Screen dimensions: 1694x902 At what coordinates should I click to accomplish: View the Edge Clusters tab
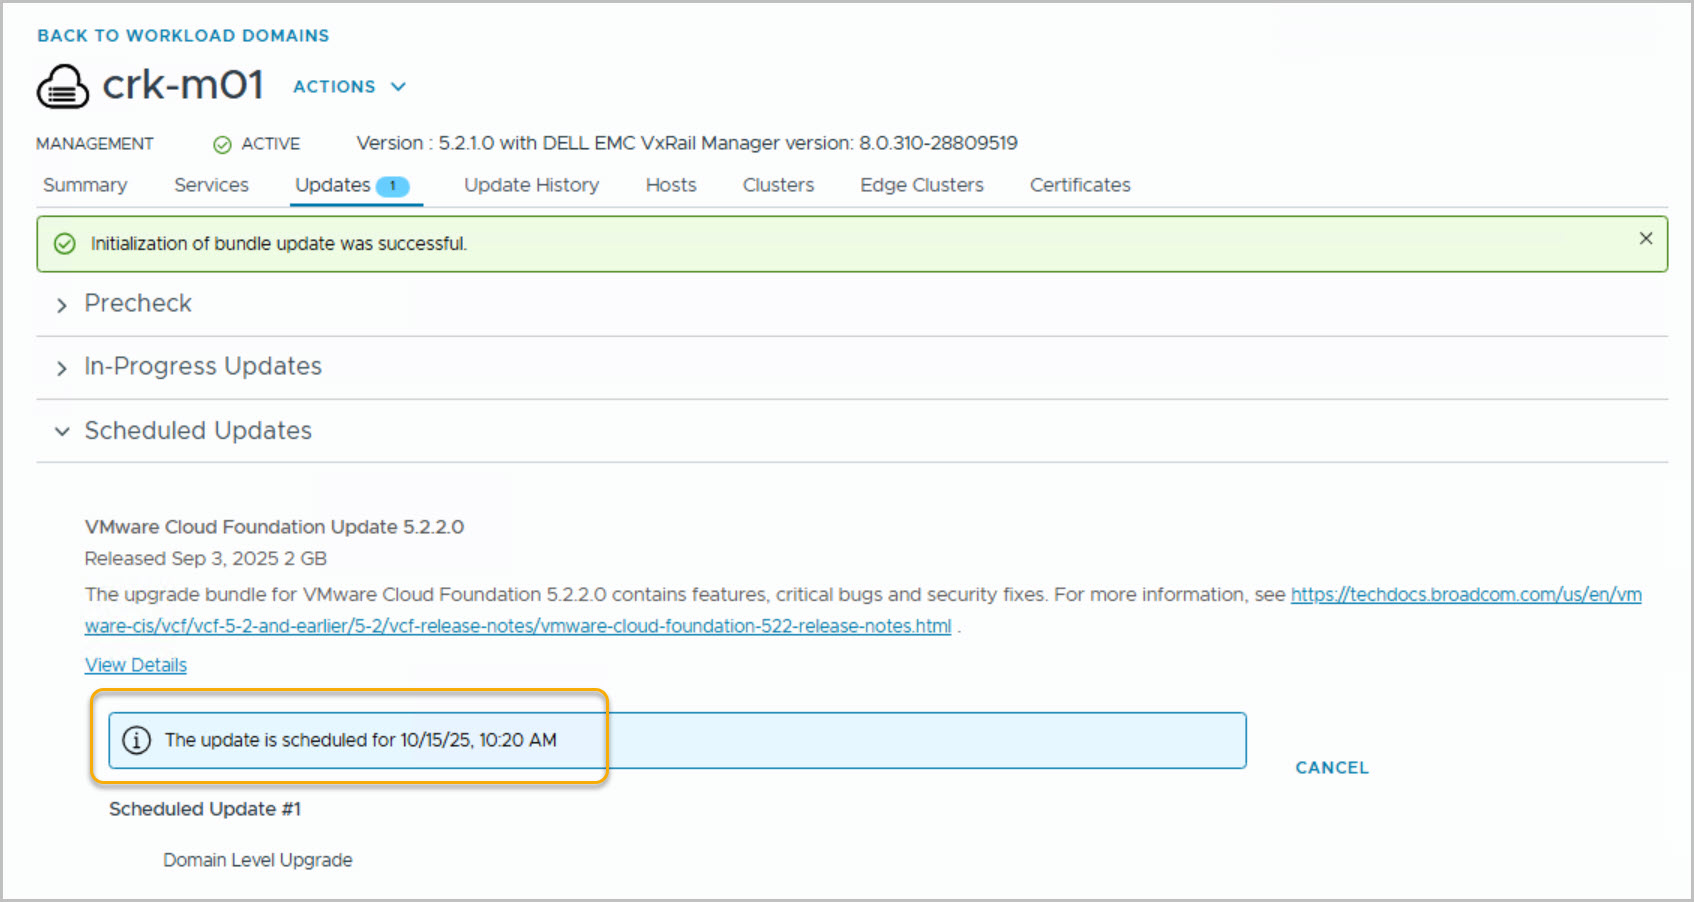point(921,185)
